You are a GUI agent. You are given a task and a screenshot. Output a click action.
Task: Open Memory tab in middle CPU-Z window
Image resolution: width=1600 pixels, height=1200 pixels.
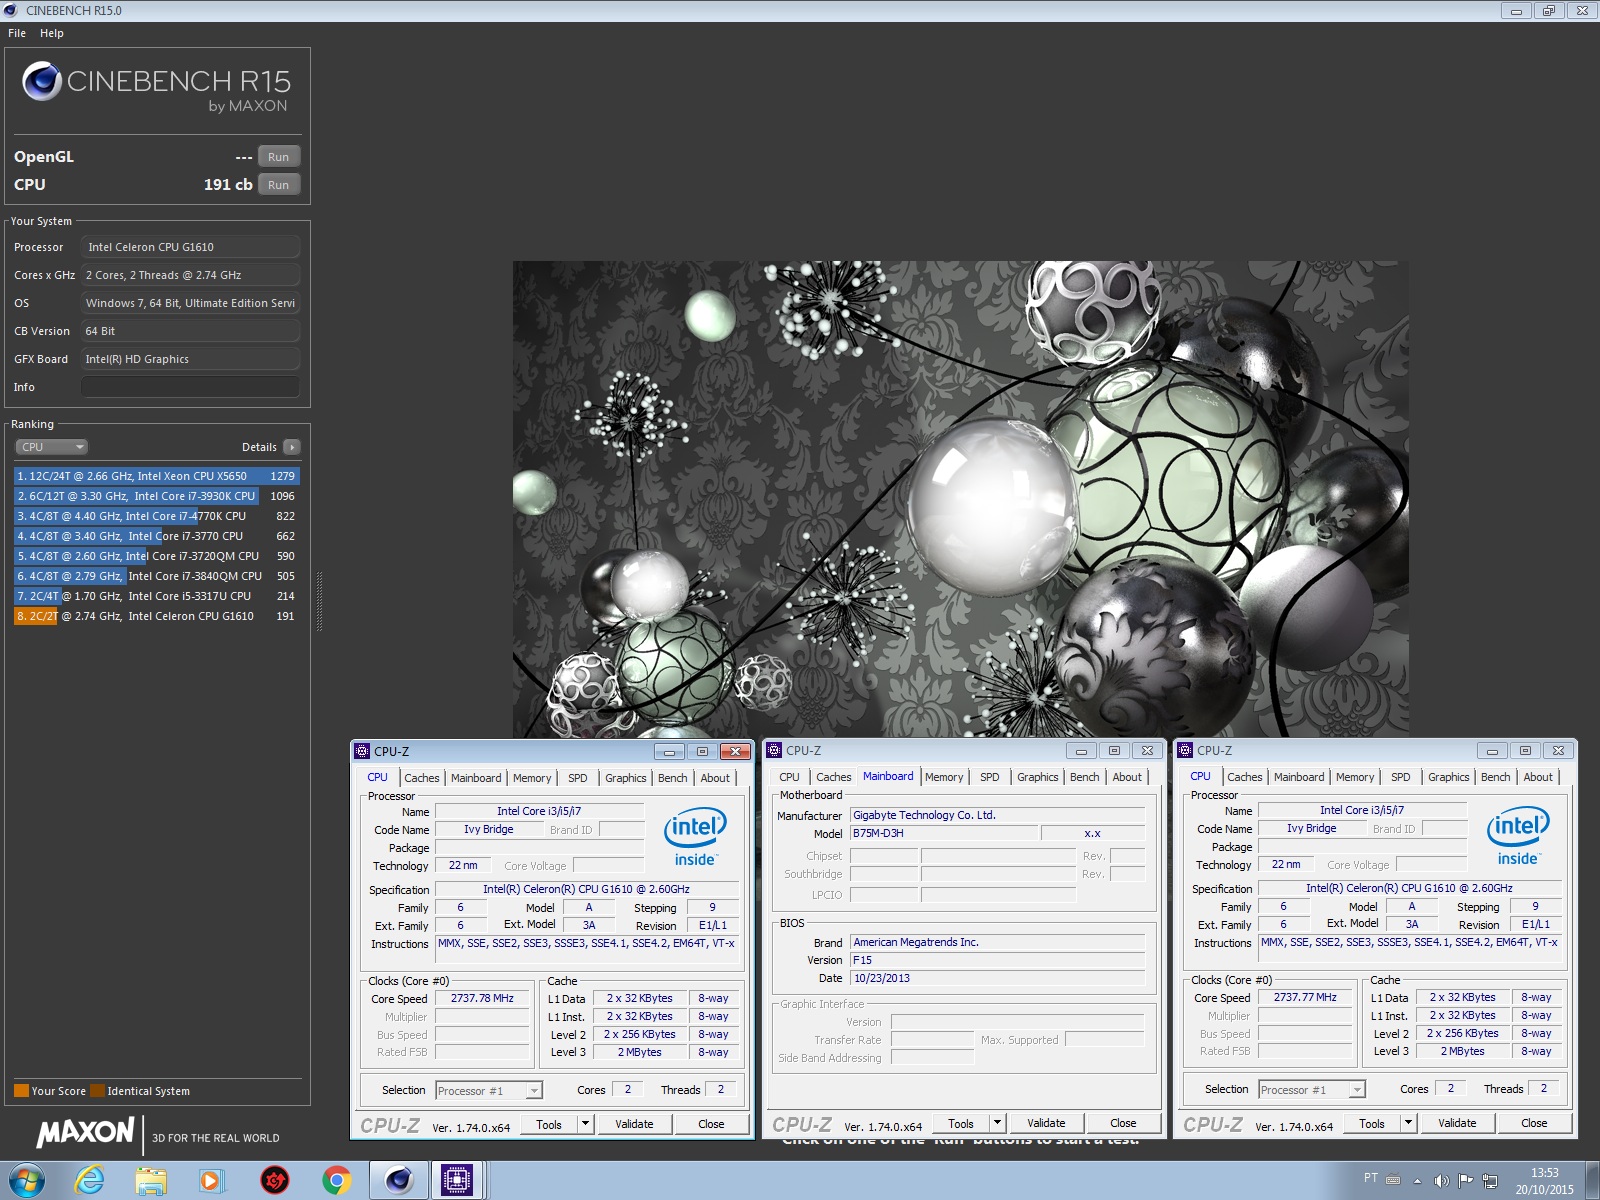pos(944,777)
